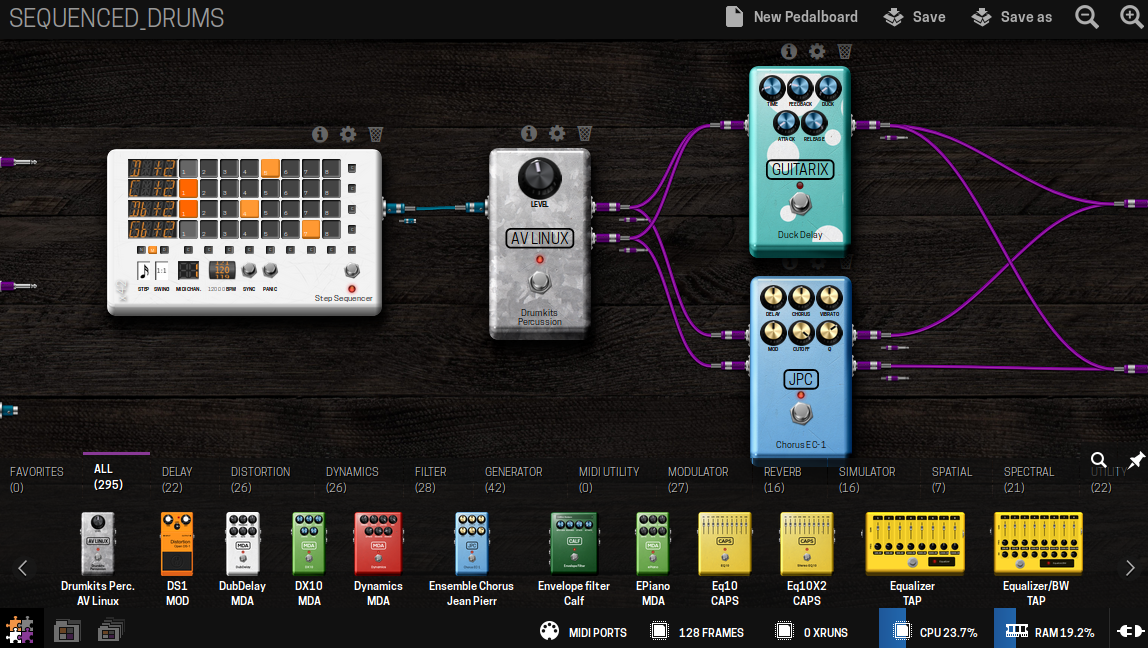Click the device plug icon bottom right
Image resolution: width=1148 pixels, height=648 pixels.
(1130, 630)
